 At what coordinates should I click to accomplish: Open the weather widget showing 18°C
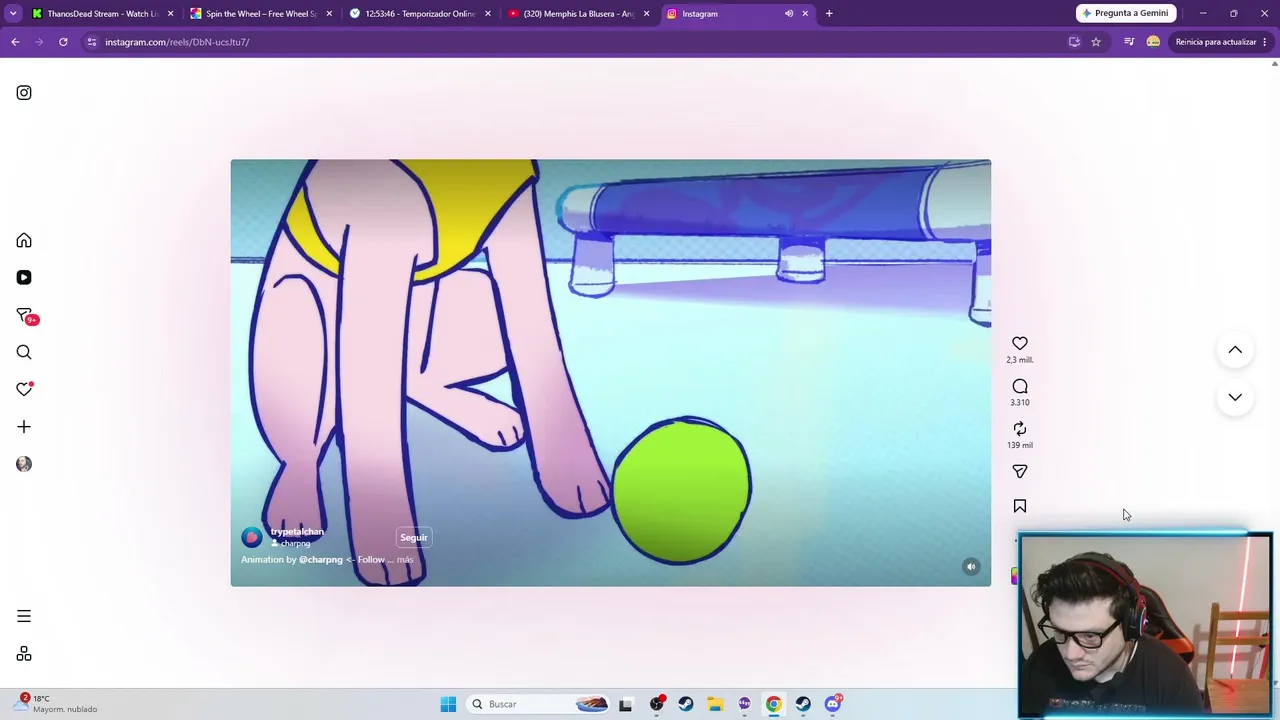(58, 704)
